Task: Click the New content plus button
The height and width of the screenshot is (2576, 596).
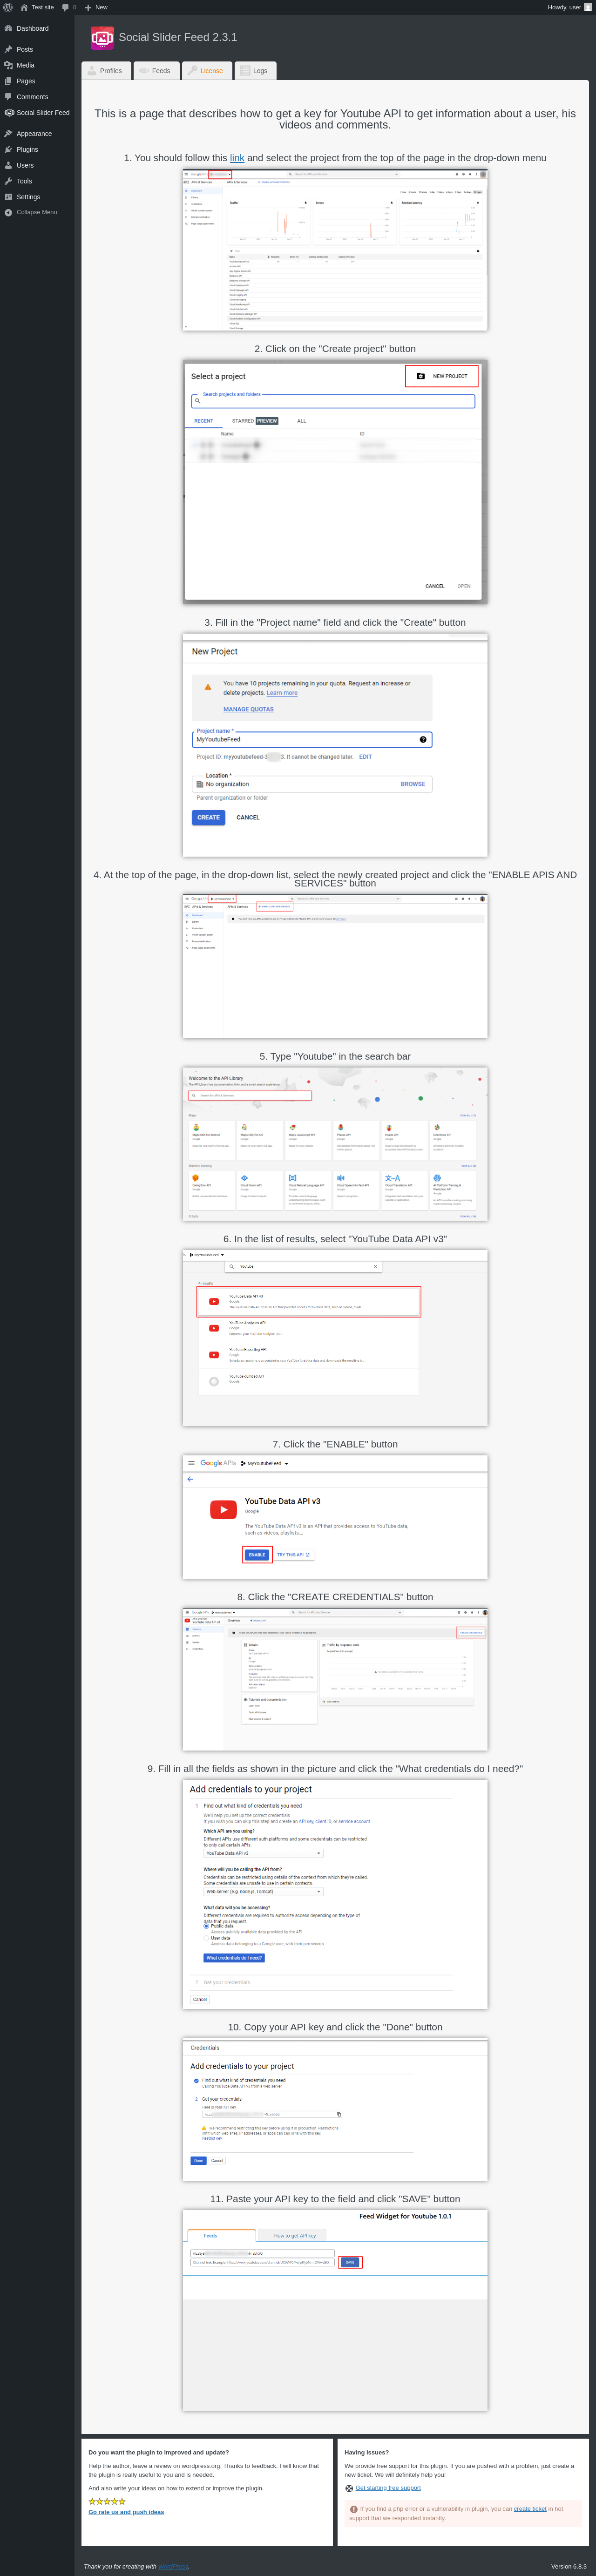Action: tap(96, 7)
